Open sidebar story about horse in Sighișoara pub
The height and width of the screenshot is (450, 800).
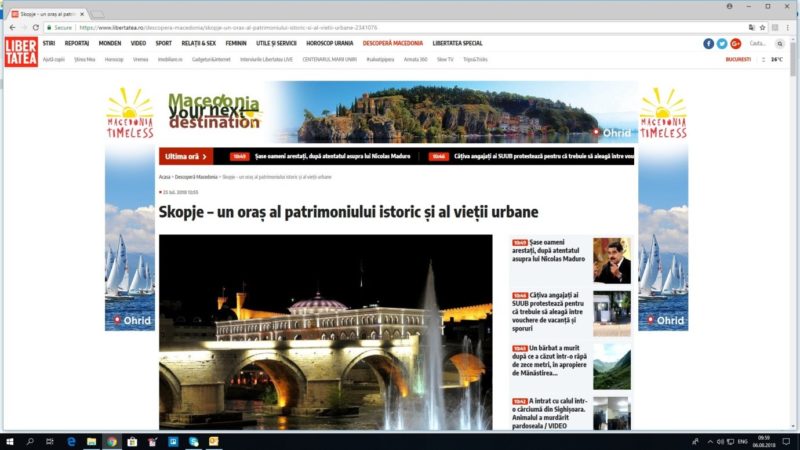[x=550, y=414]
